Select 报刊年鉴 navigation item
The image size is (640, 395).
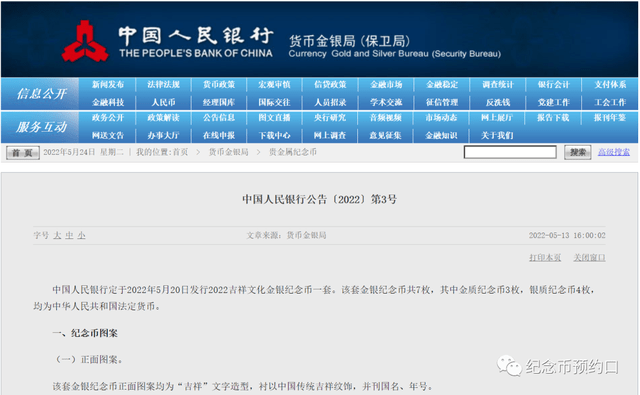(x=610, y=118)
